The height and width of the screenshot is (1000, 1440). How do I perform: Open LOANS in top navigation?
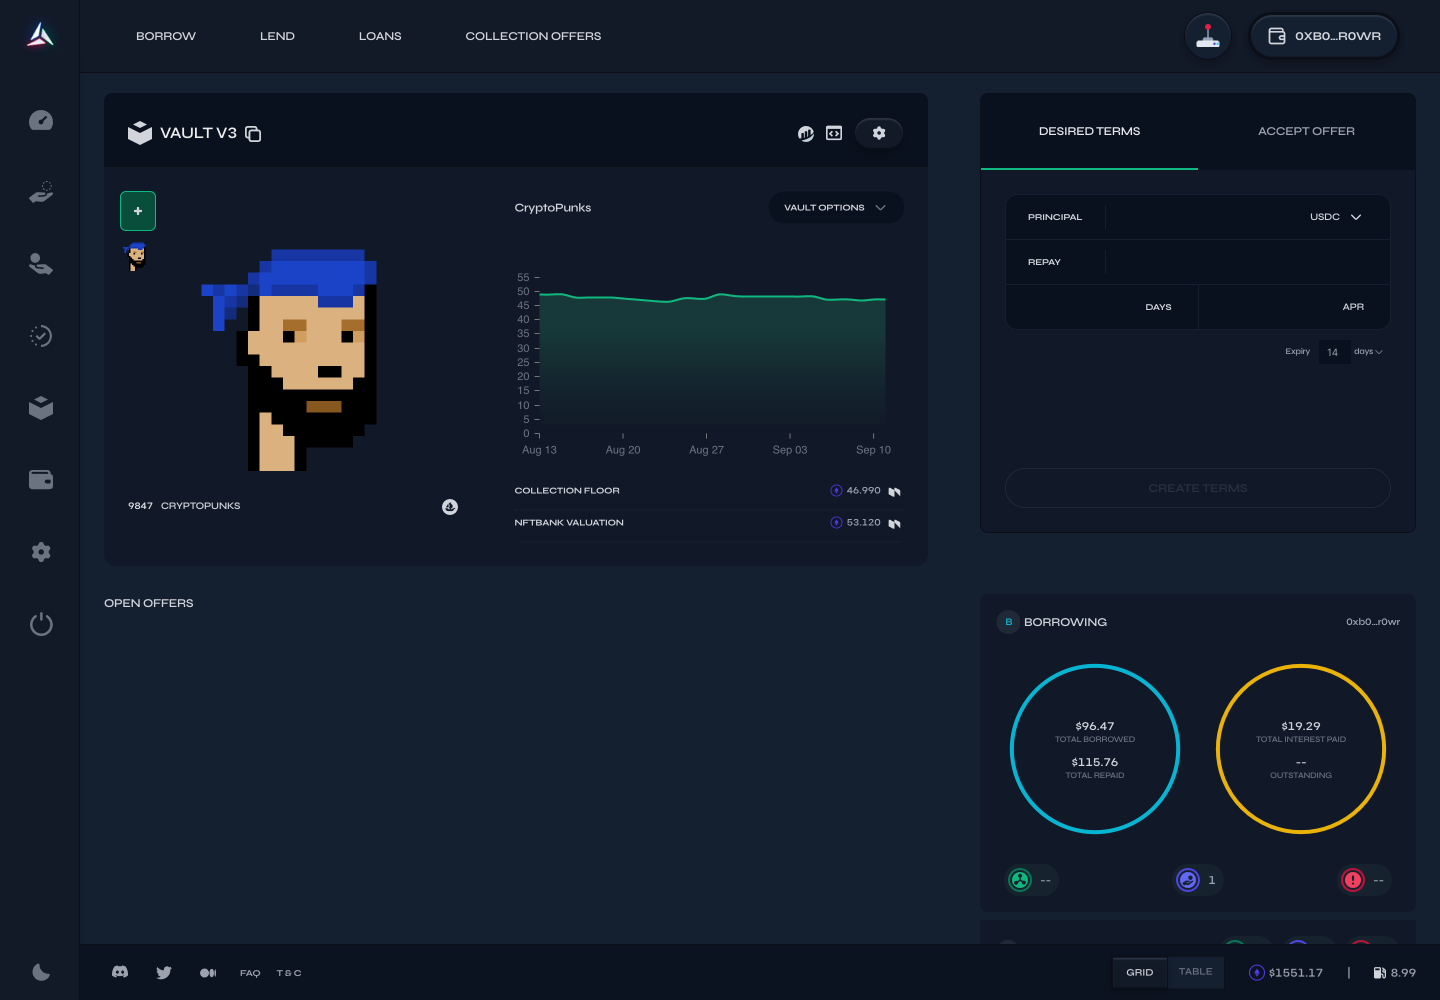[x=380, y=36]
